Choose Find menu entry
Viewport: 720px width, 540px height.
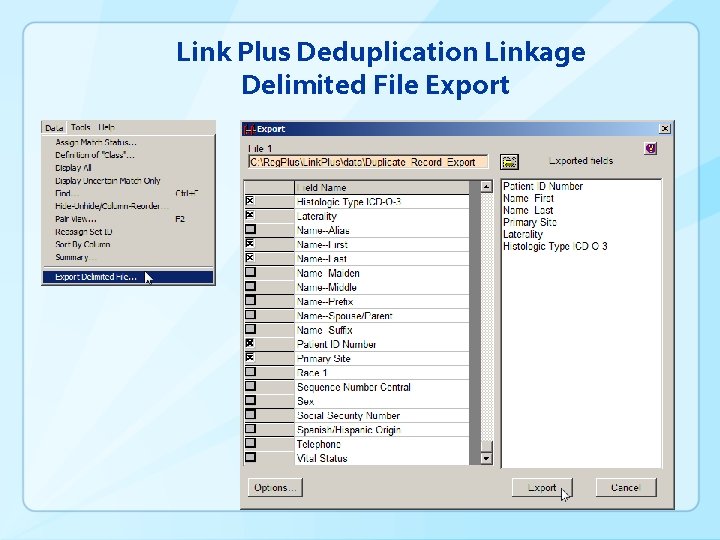(128, 193)
